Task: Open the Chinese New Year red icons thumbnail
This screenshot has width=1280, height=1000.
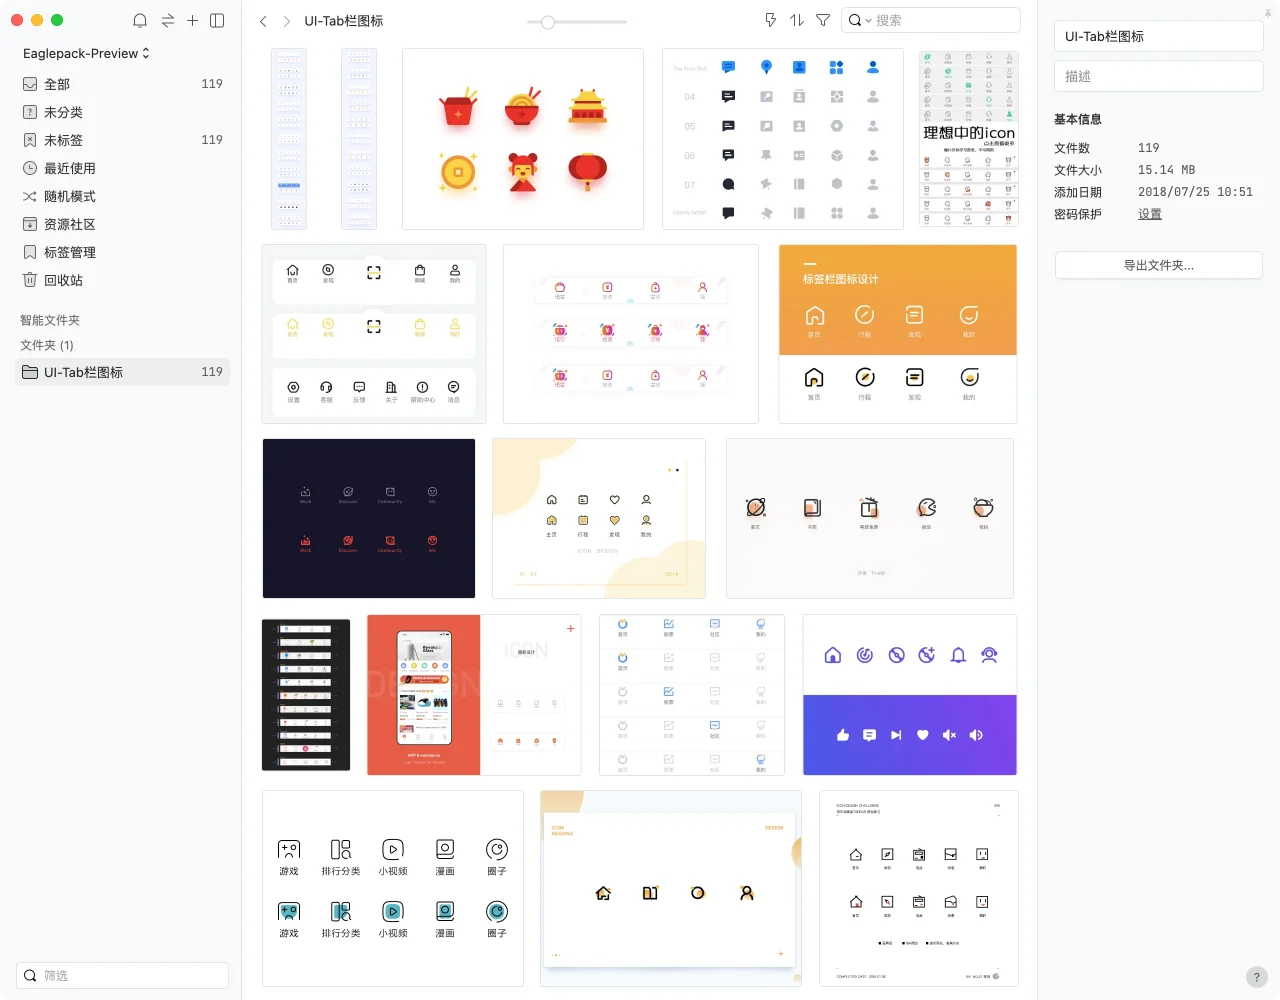Action: (x=523, y=139)
